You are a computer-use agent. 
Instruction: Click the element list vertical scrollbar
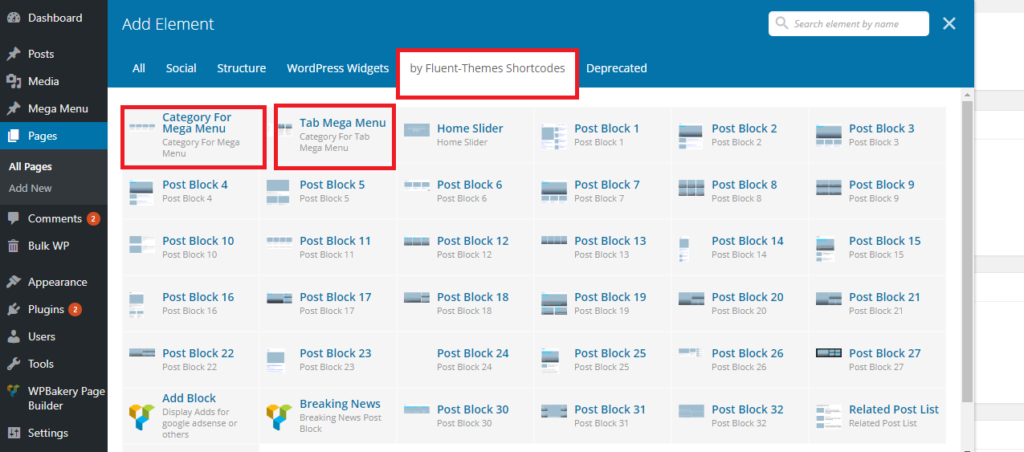(x=966, y=250)
